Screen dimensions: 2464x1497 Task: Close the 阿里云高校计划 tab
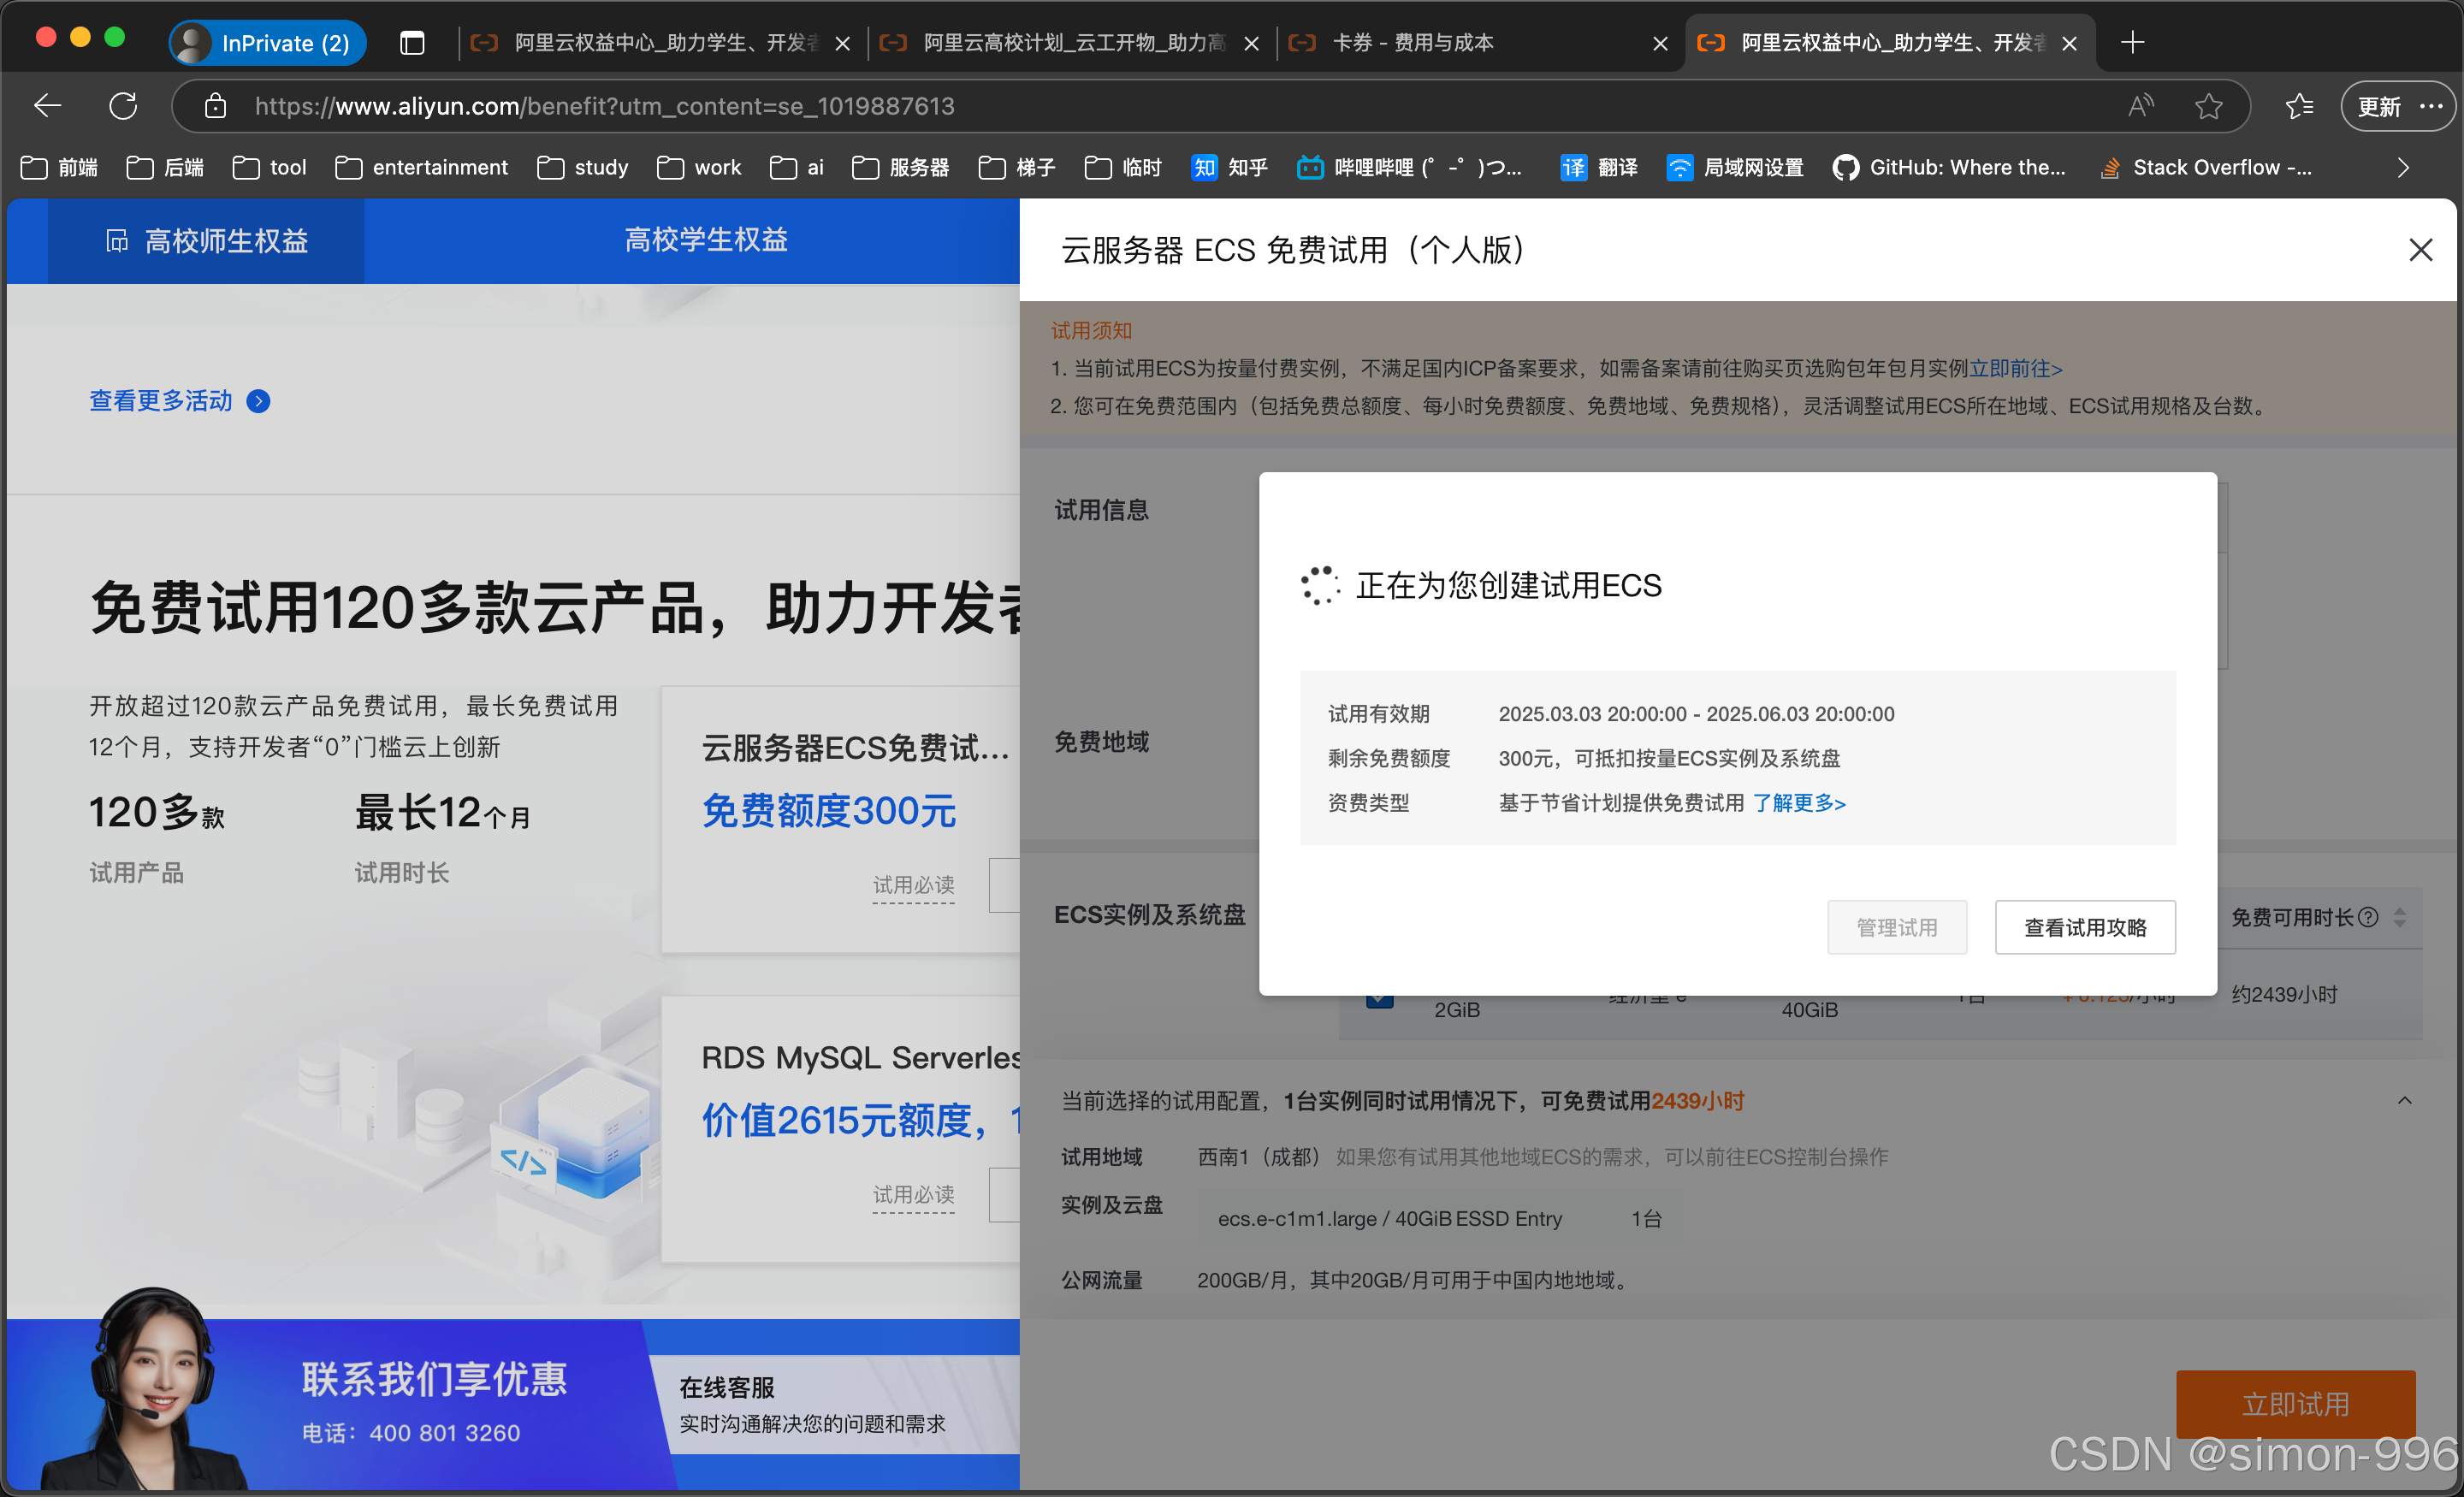pos(1251,43)
